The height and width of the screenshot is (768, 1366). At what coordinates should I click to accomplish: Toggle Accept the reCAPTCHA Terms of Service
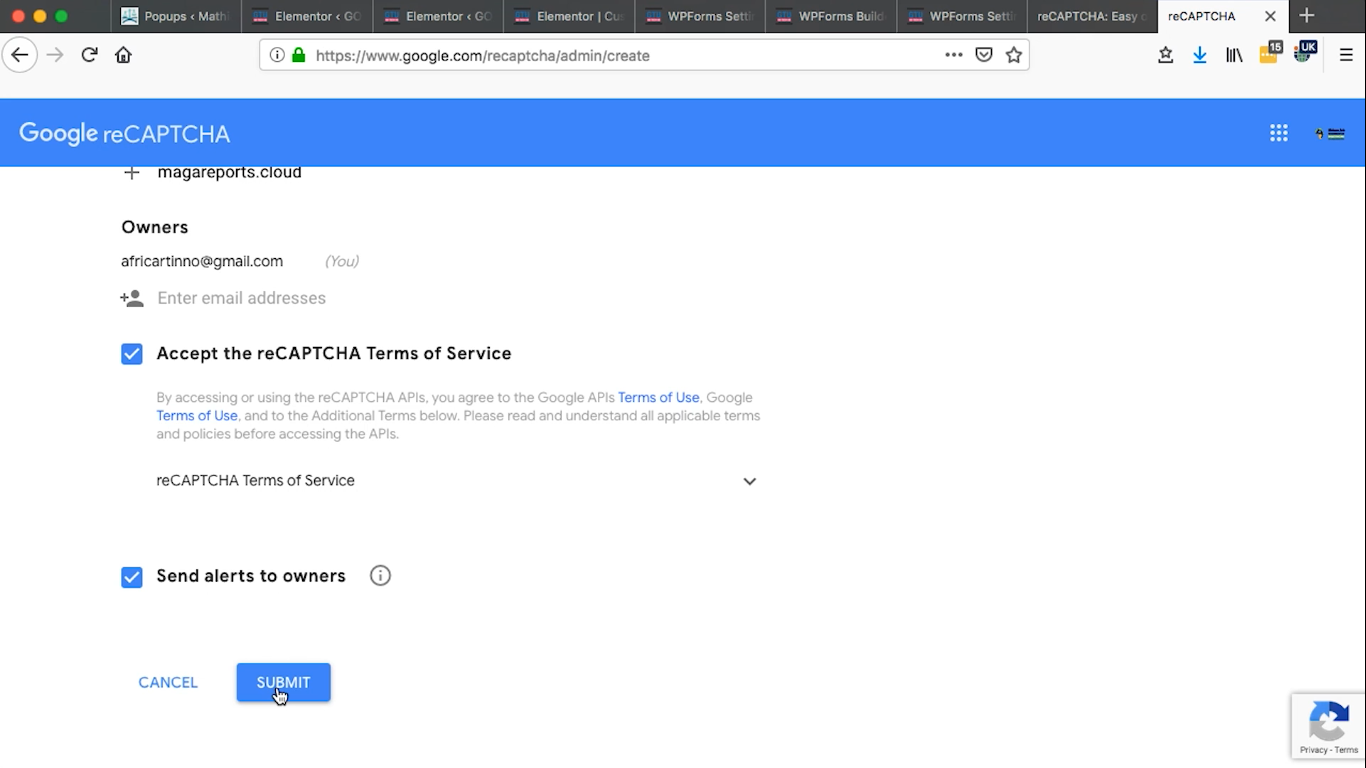(x=132, y=354)
